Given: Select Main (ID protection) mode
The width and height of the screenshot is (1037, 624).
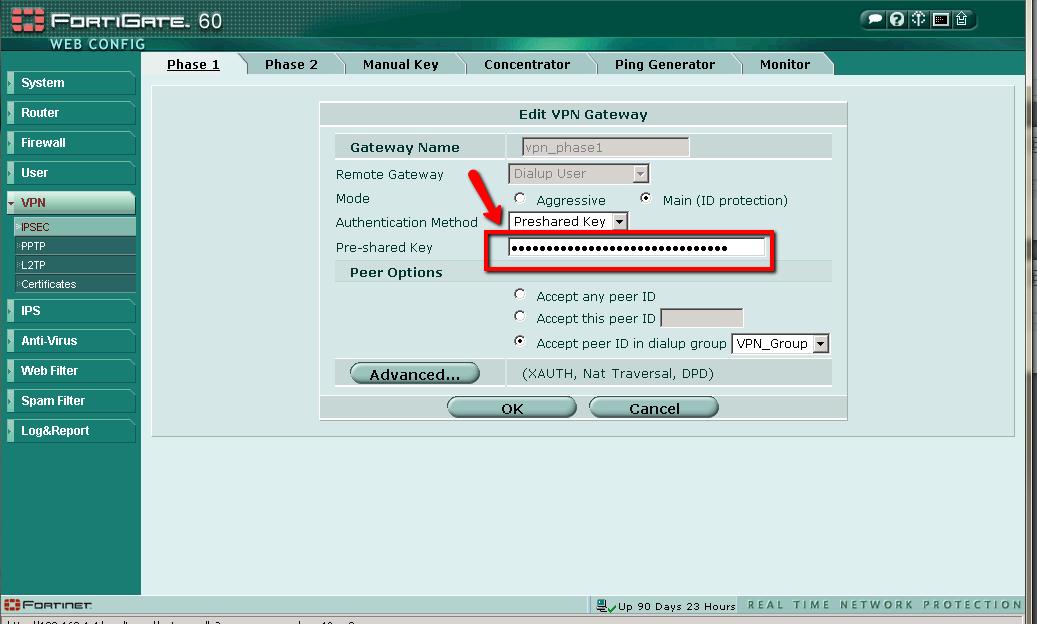Looking at the screenshot, I should 645,198.
